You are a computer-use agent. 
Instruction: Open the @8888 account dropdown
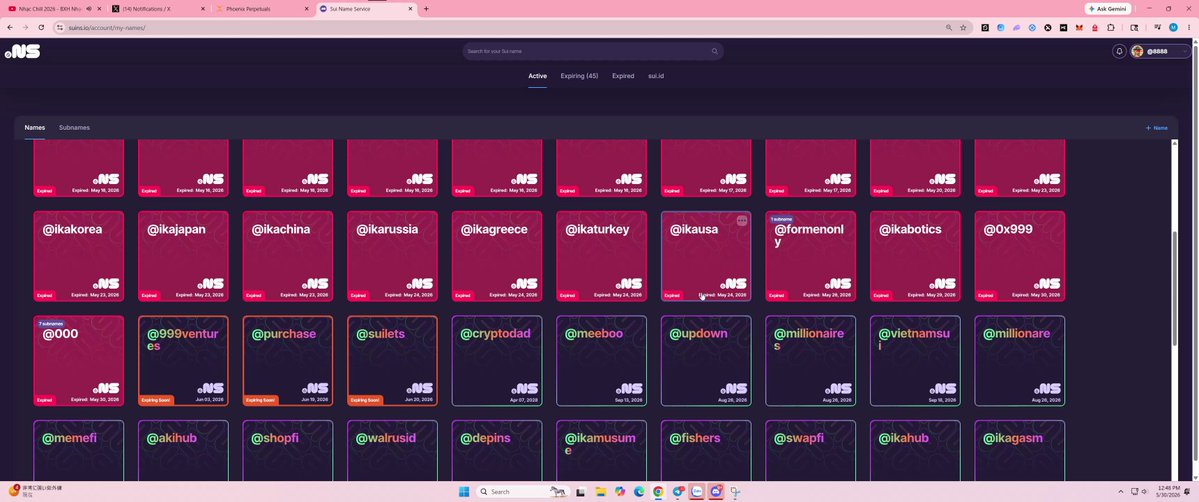click(x=1159, y=51)
